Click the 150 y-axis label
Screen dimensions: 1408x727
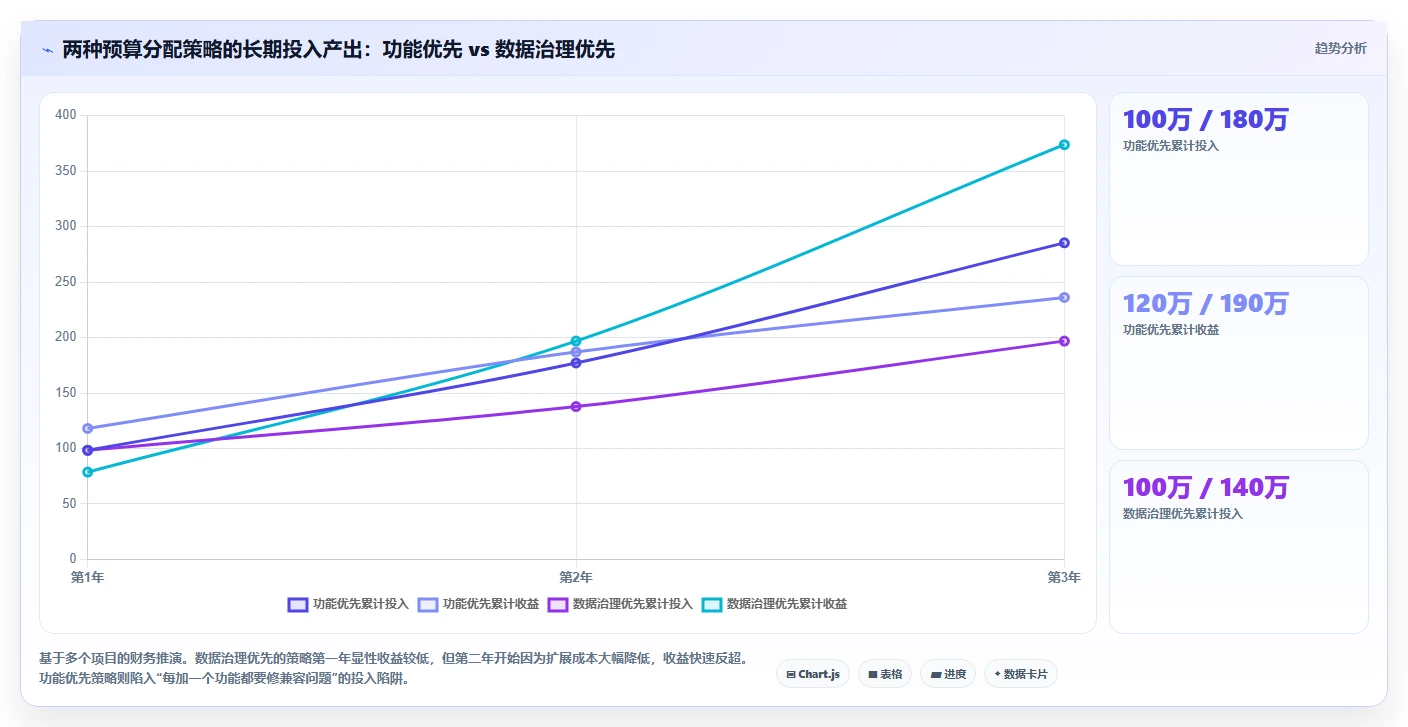(66, 393)
